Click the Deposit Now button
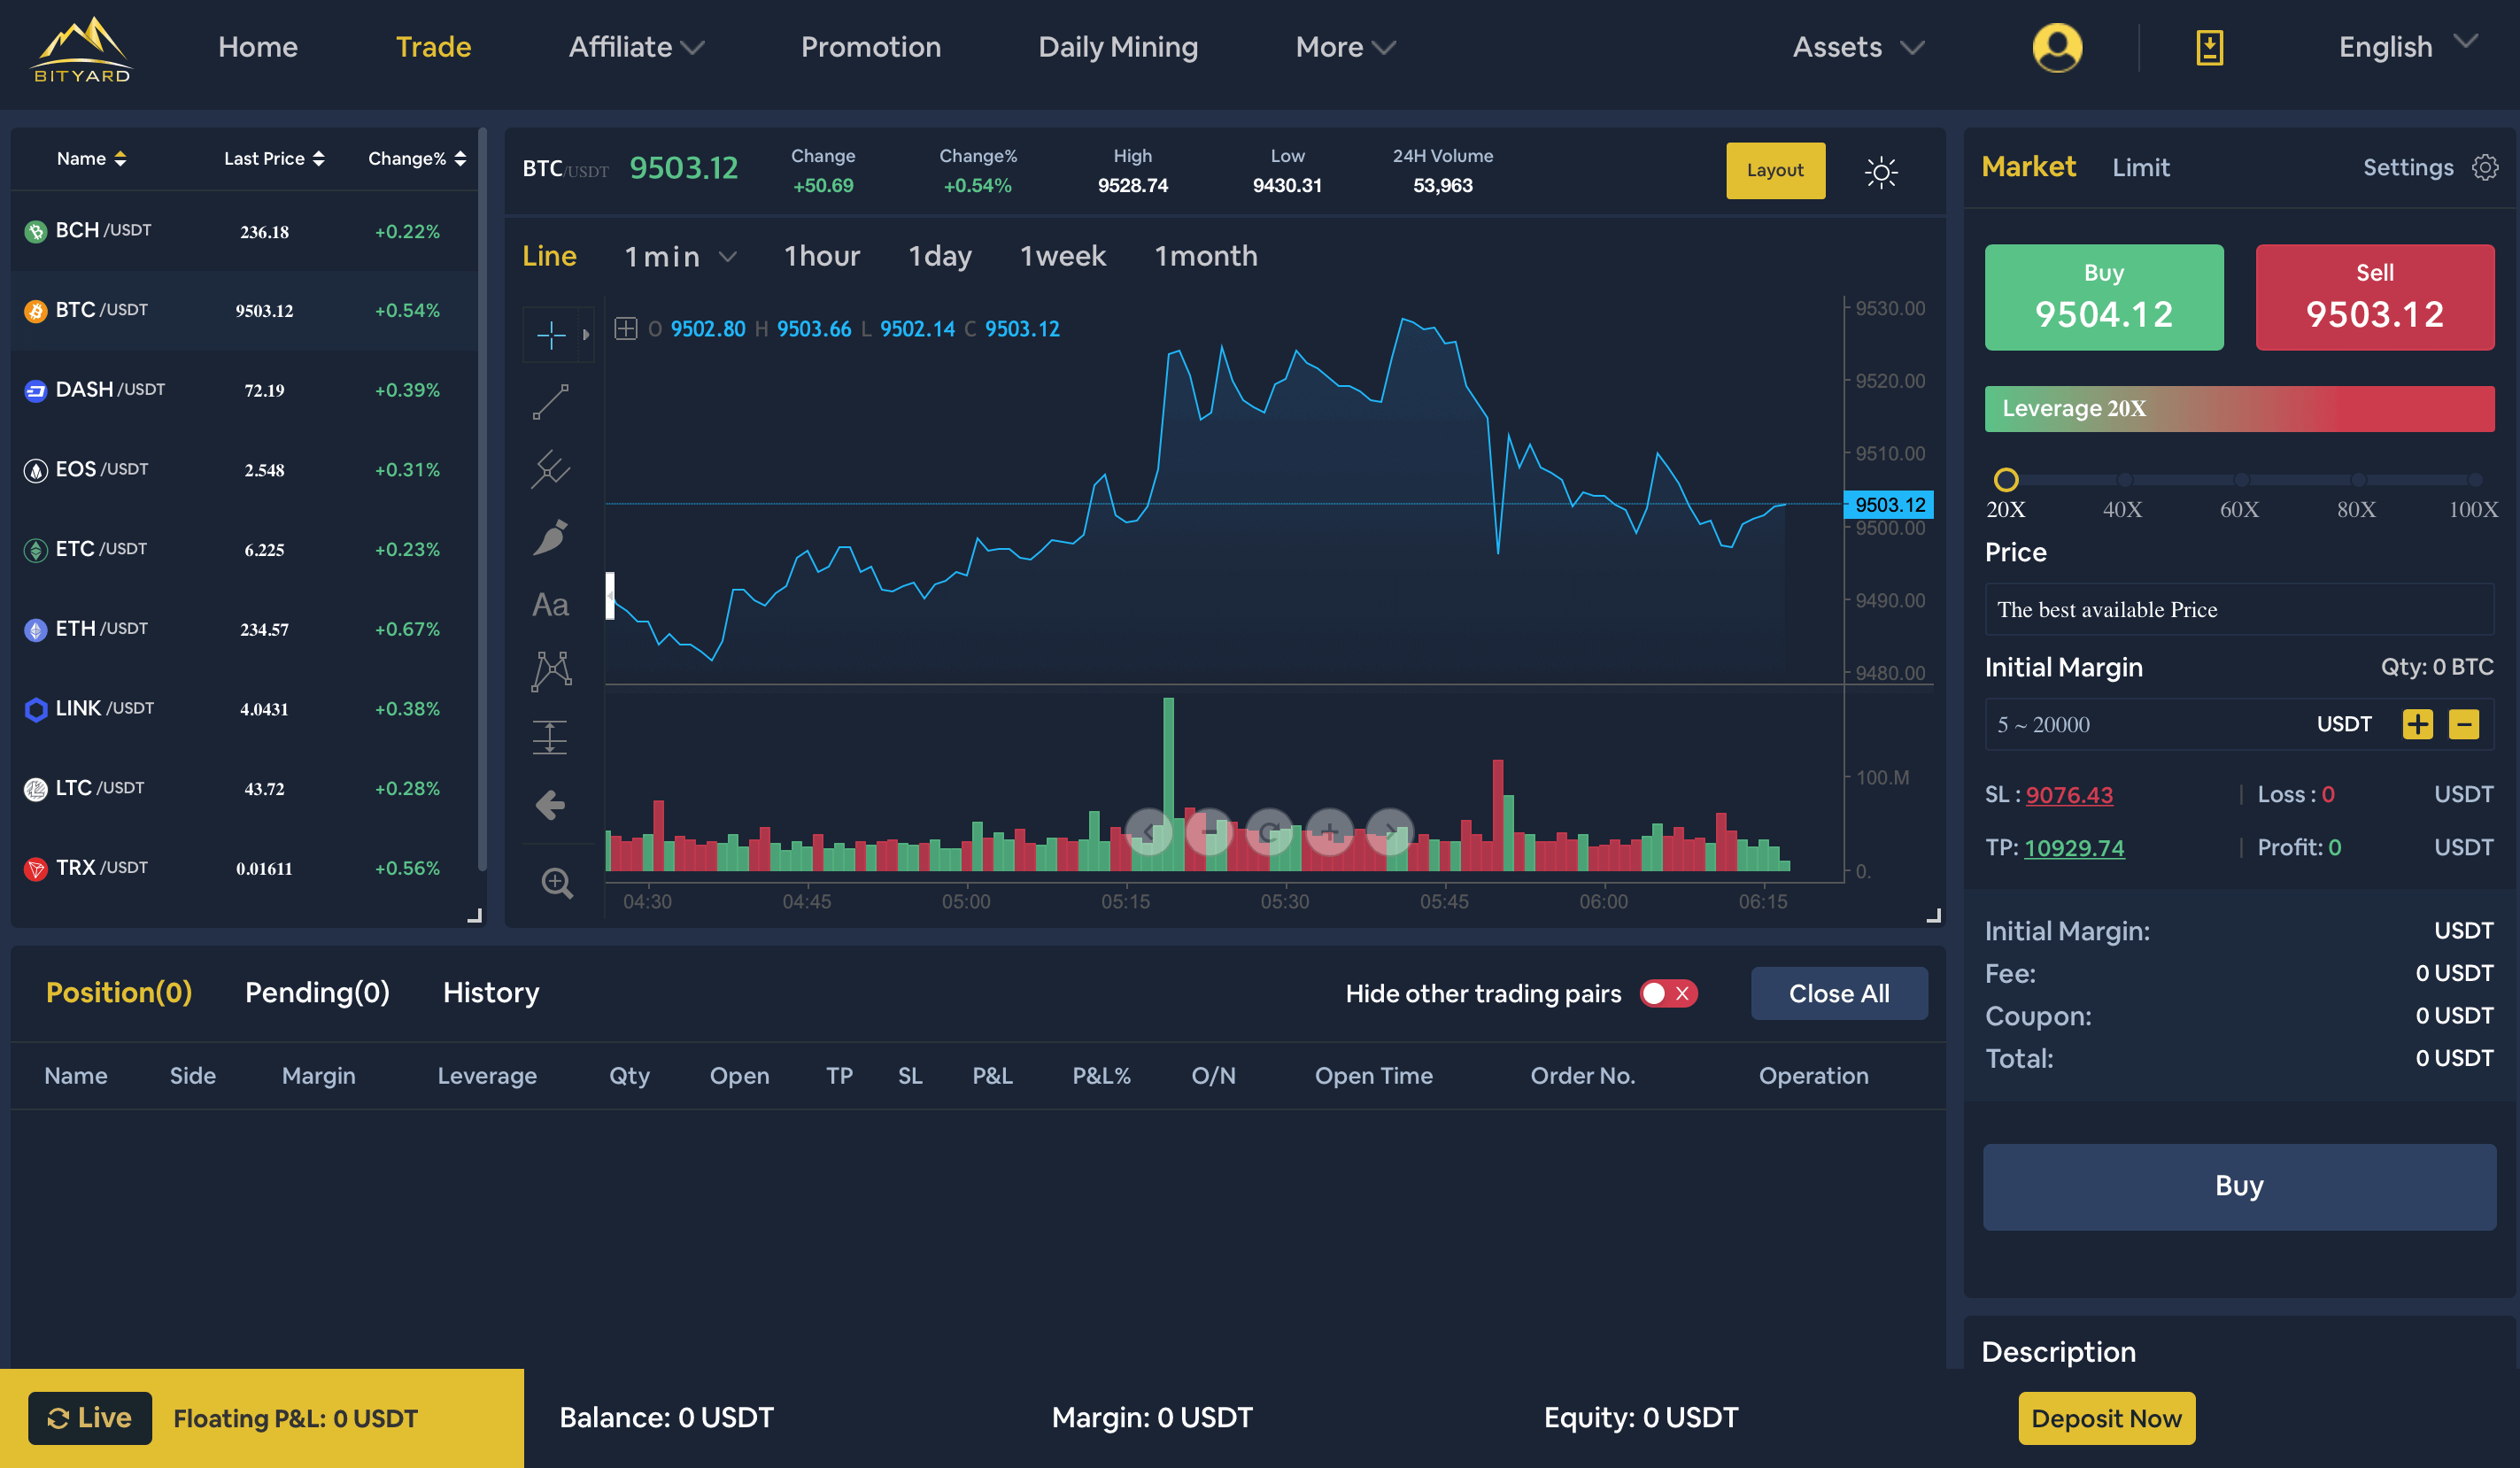Screen dimensions: 2520x1468 (2106, 1418)
